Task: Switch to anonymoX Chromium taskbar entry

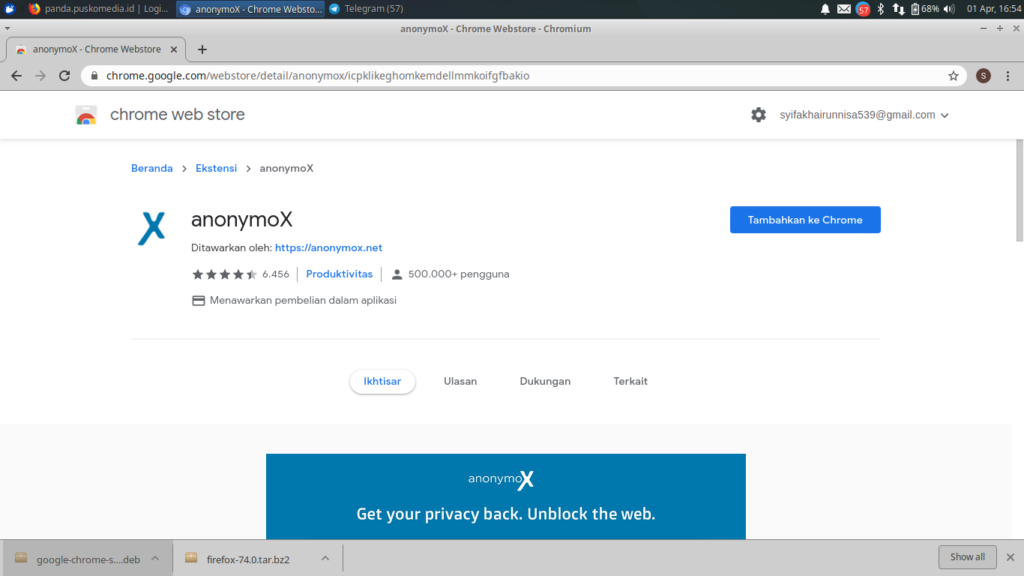Action: pos(251,9)
